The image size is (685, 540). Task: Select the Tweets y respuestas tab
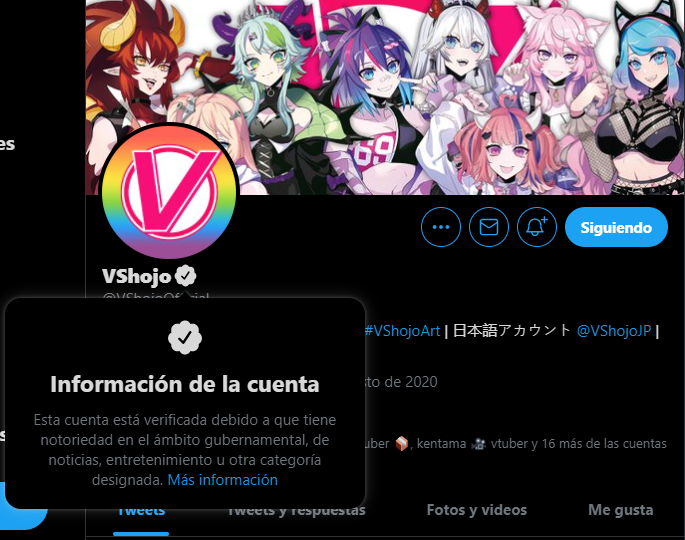(x=297, y=512)
